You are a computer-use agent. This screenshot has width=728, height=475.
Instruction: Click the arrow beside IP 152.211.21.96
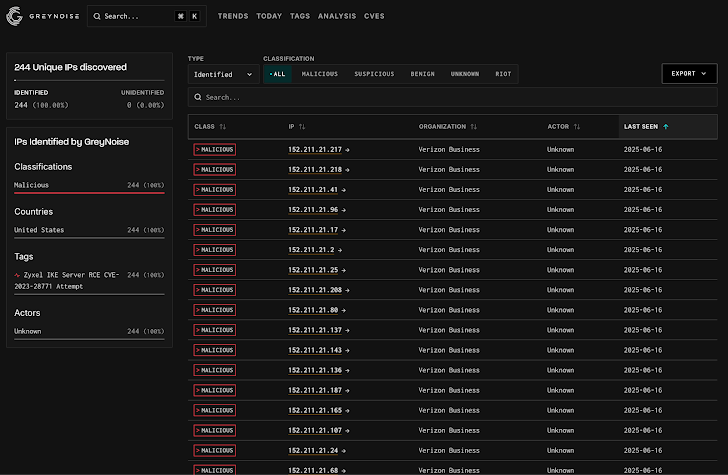click(x=344, y=210)
